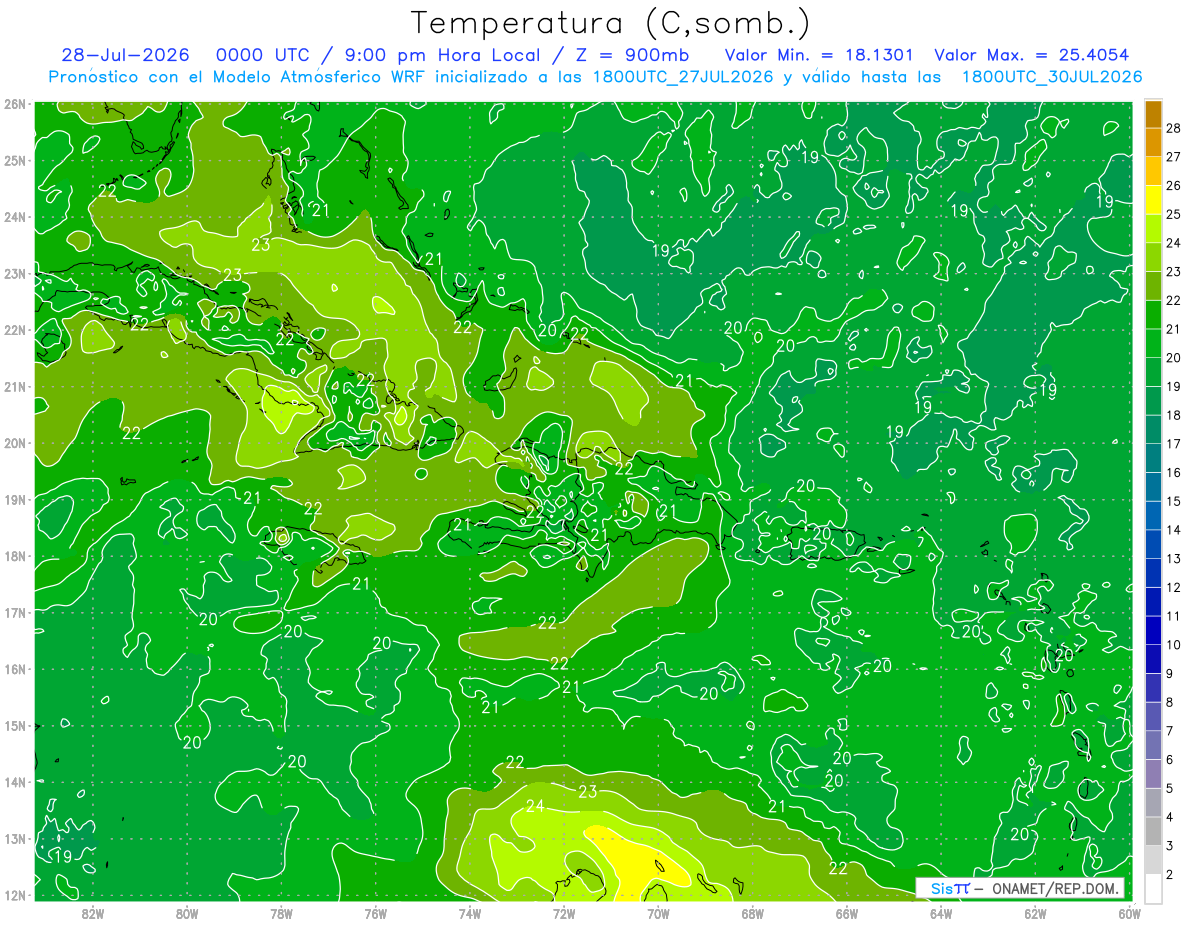
Task: Click the '60W' longitude axis label
Action: 1130,912
